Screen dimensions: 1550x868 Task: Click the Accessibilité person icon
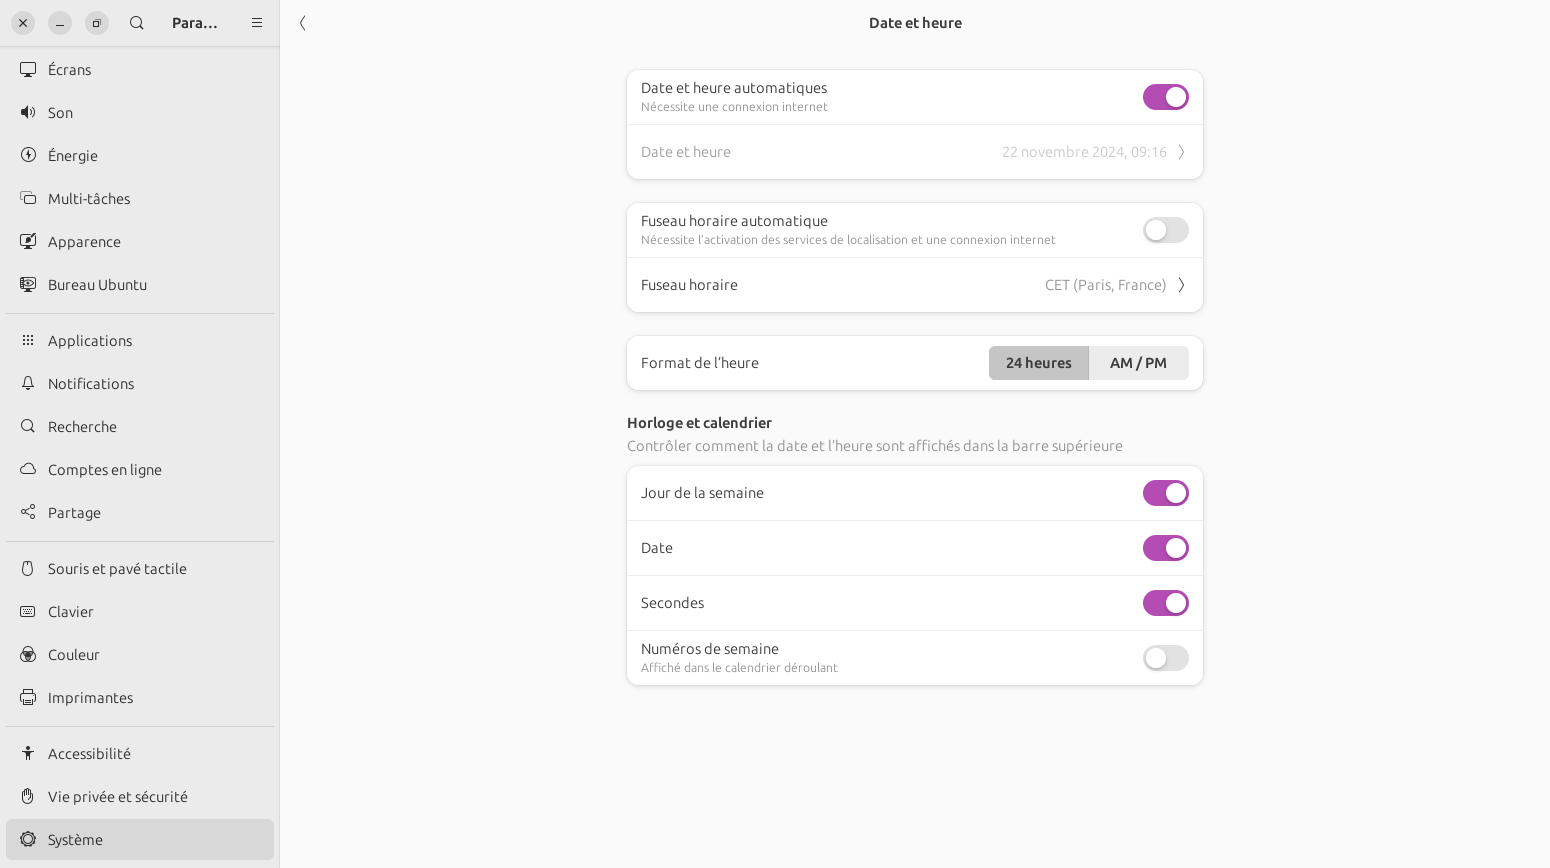tap(28, 753)
